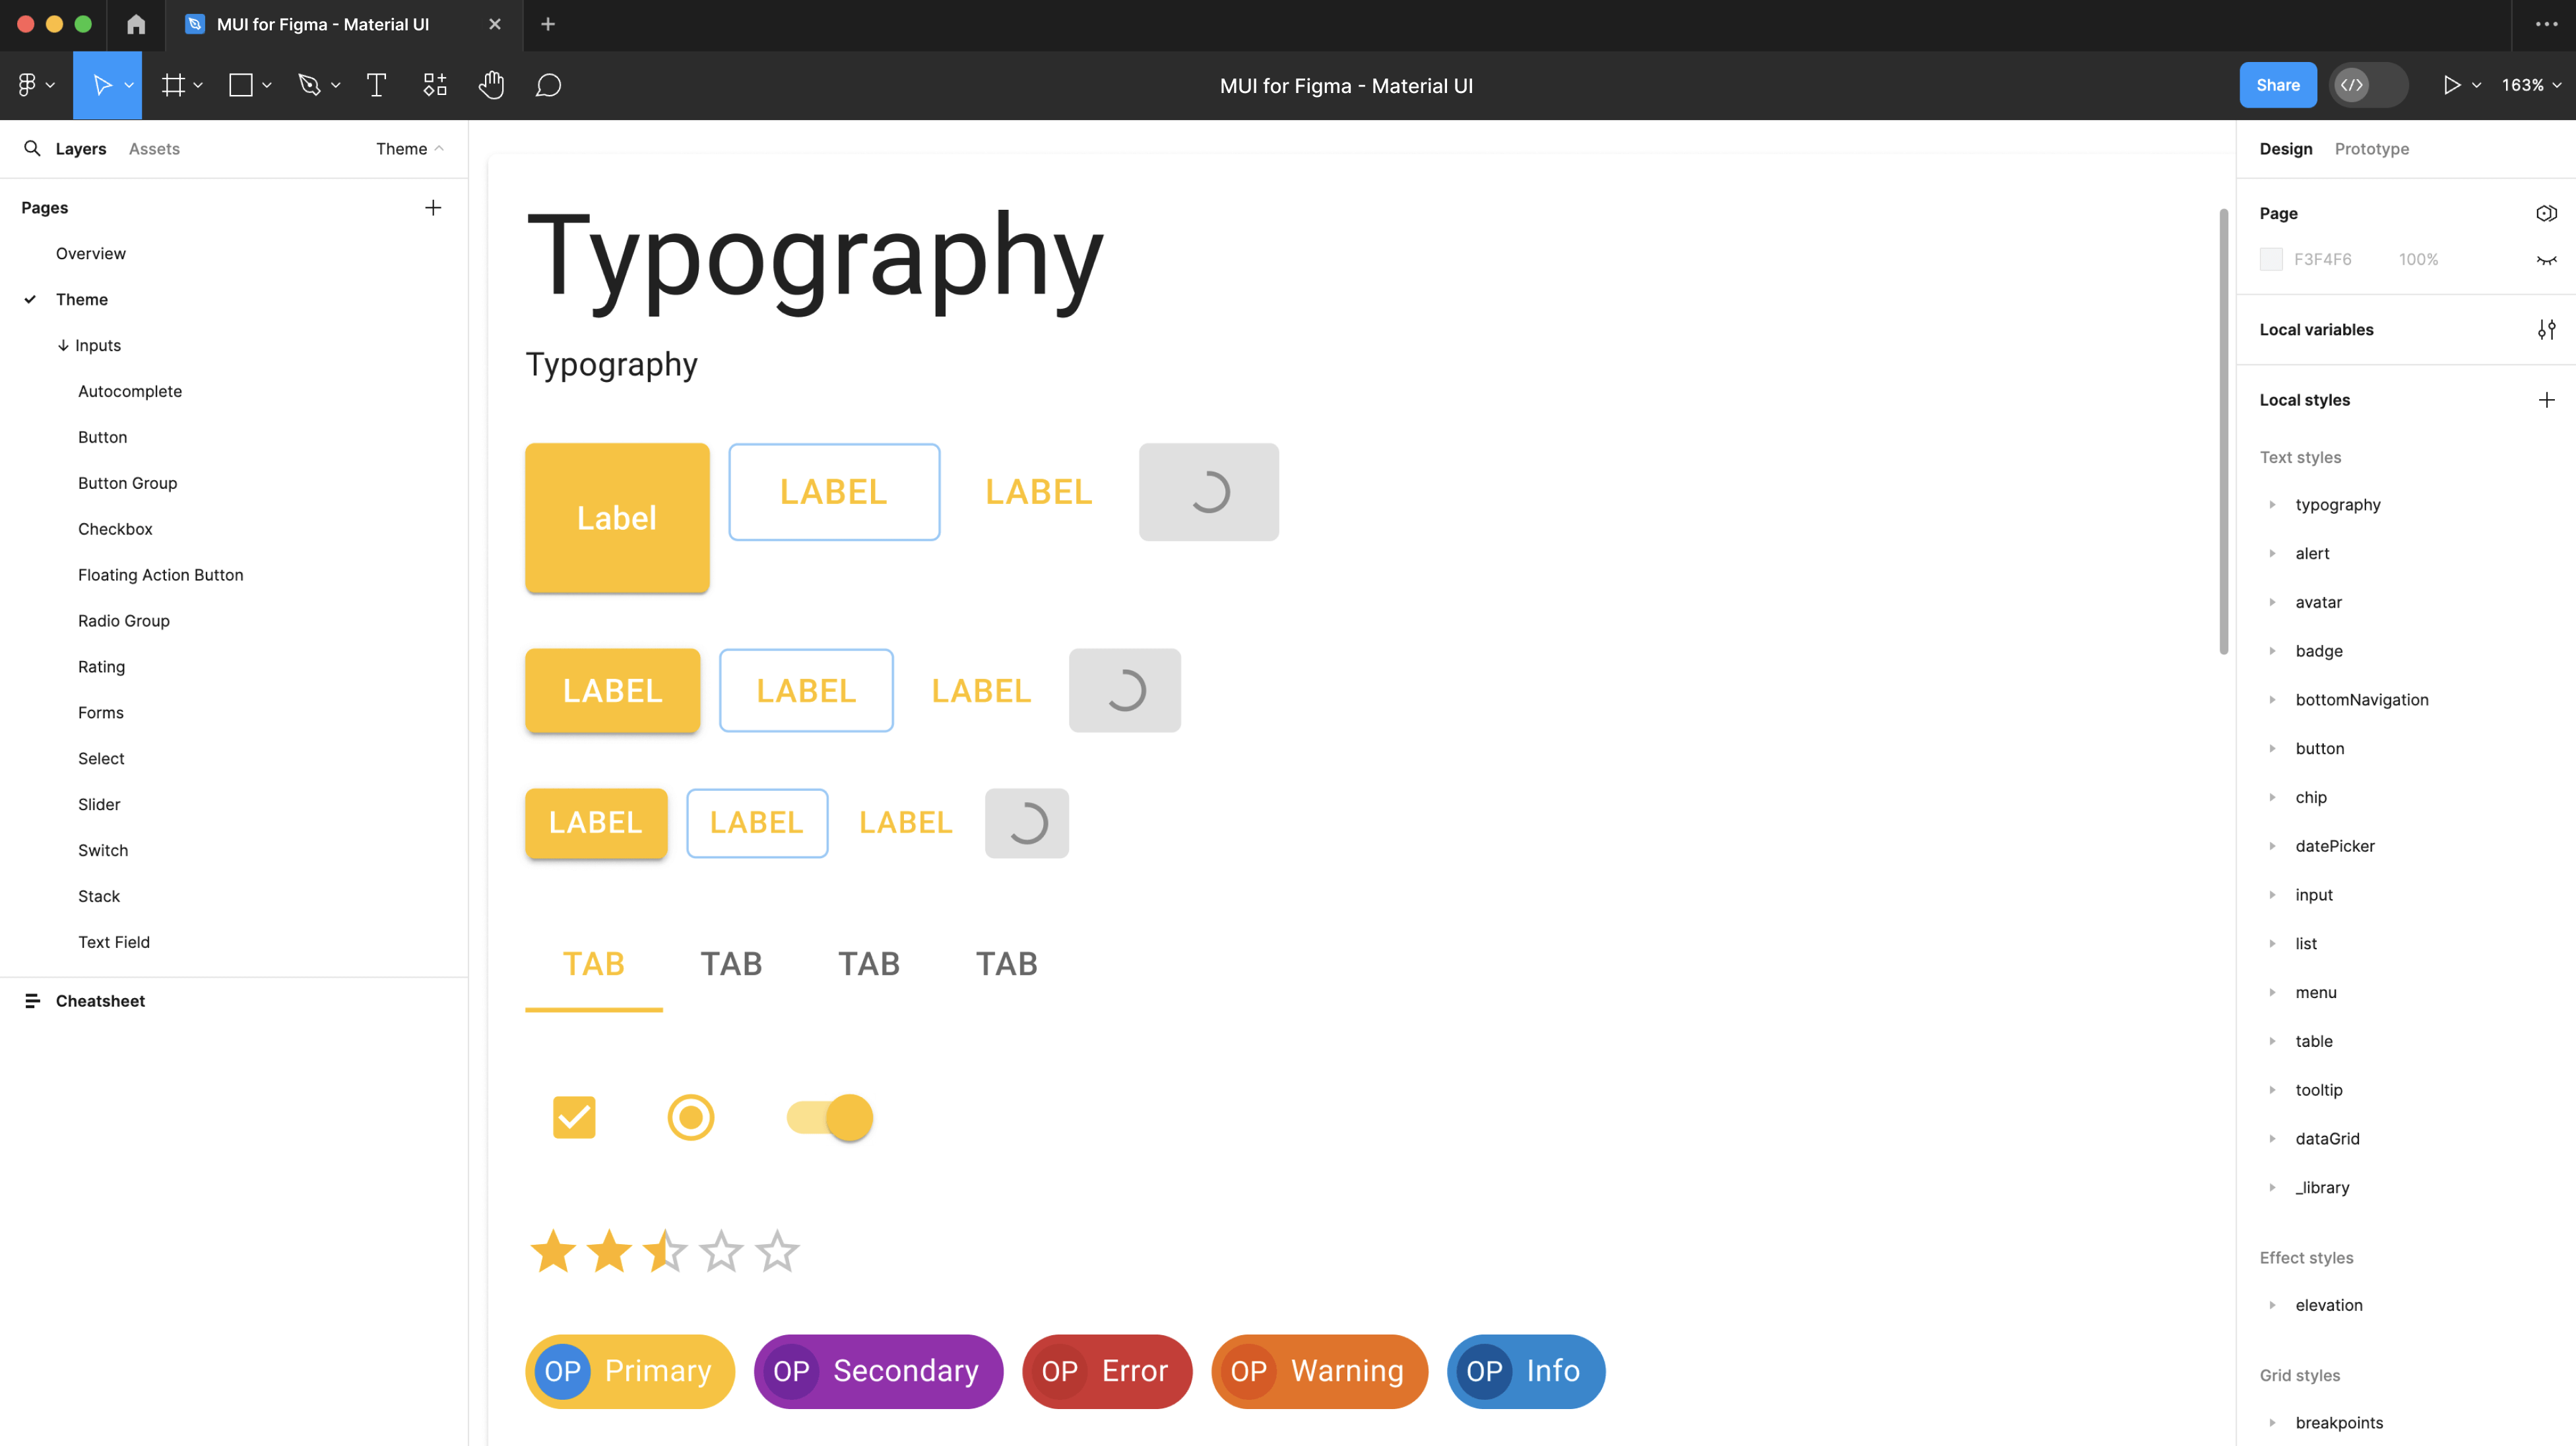The width and height of the screenshot is (2576, 1446).
Task: Switch to the Prototype tab
Action: point(2371,148)
